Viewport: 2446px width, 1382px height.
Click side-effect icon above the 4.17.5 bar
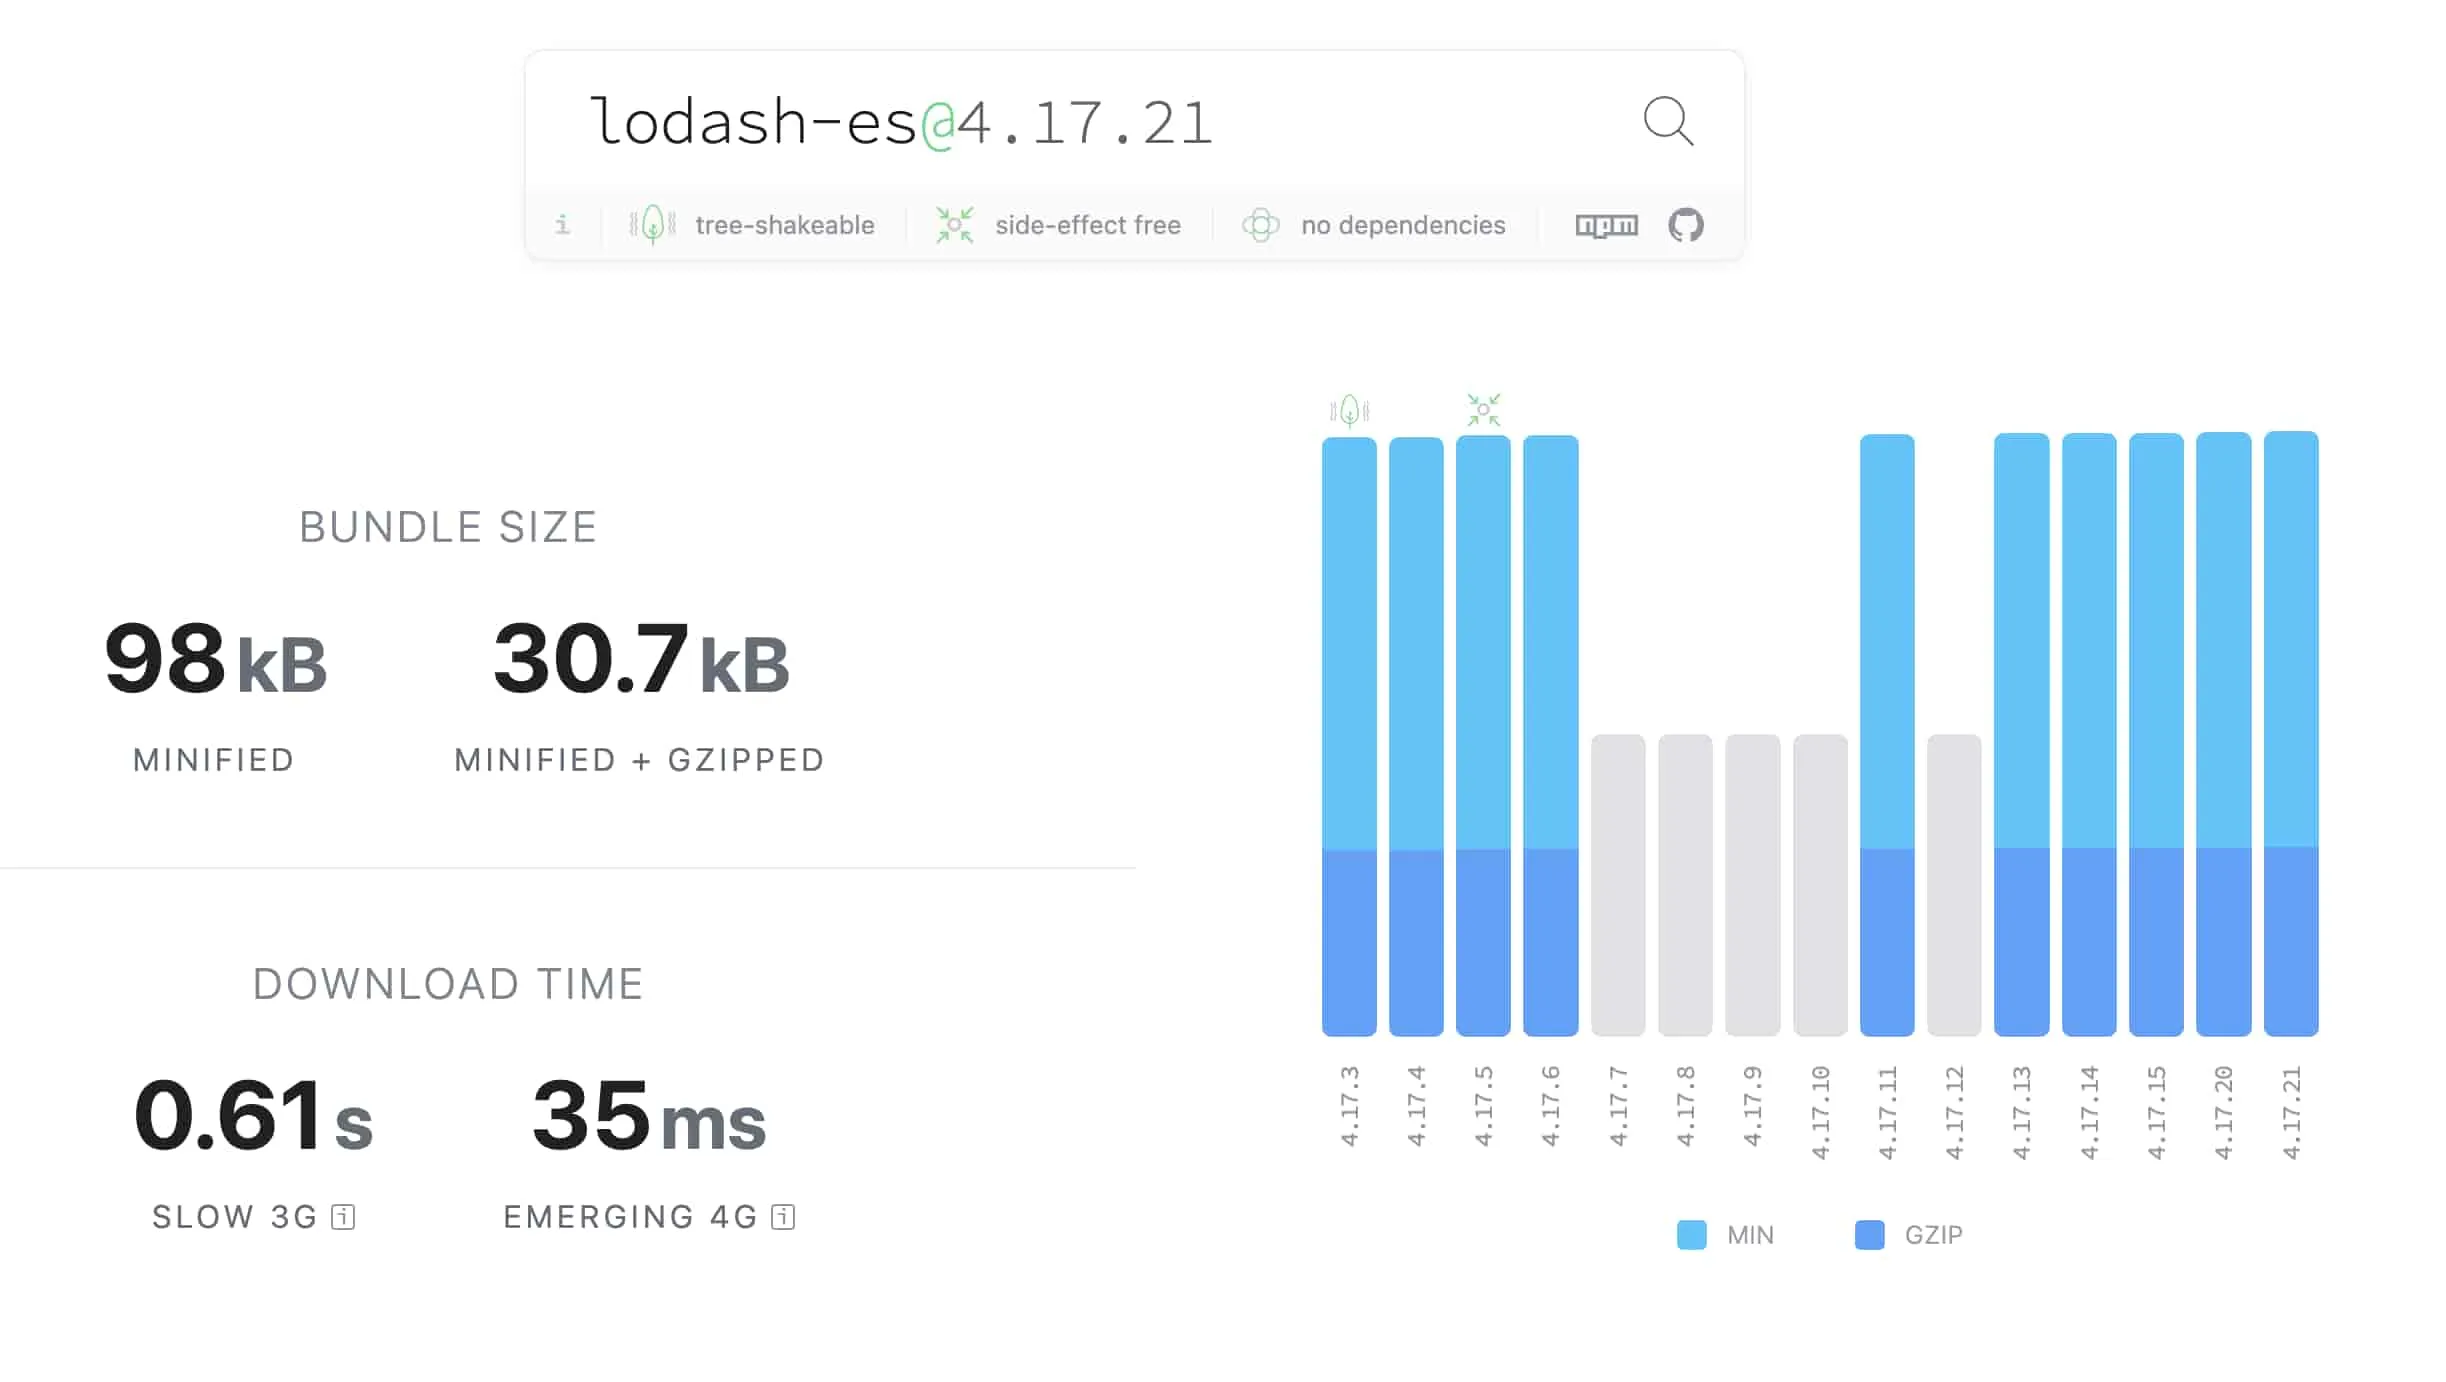coord(1483,410)
